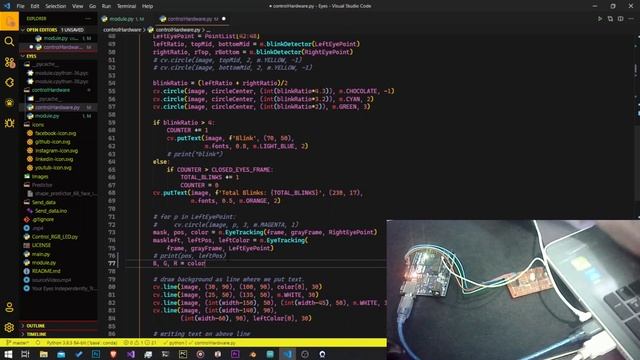Open Send_data.ino file
The width and height of the screenshot is (640, 360).
click(58, 211)
